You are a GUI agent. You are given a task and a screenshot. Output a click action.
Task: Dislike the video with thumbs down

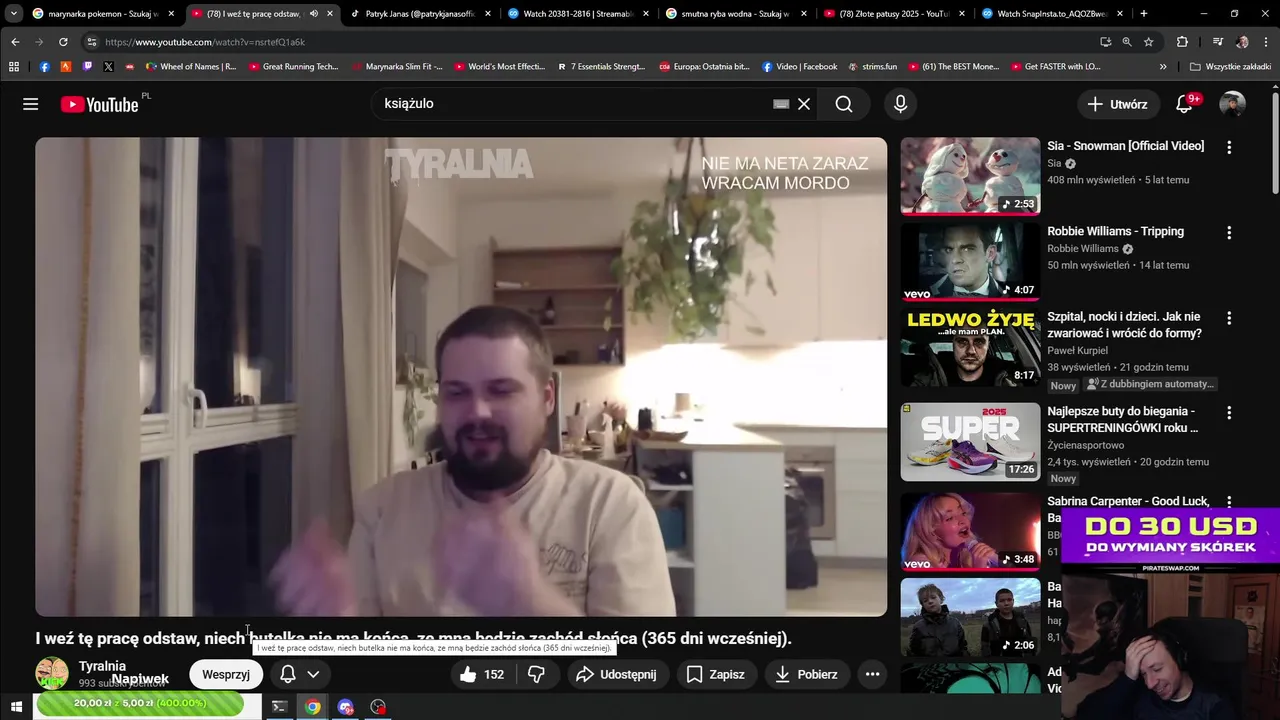536,675
